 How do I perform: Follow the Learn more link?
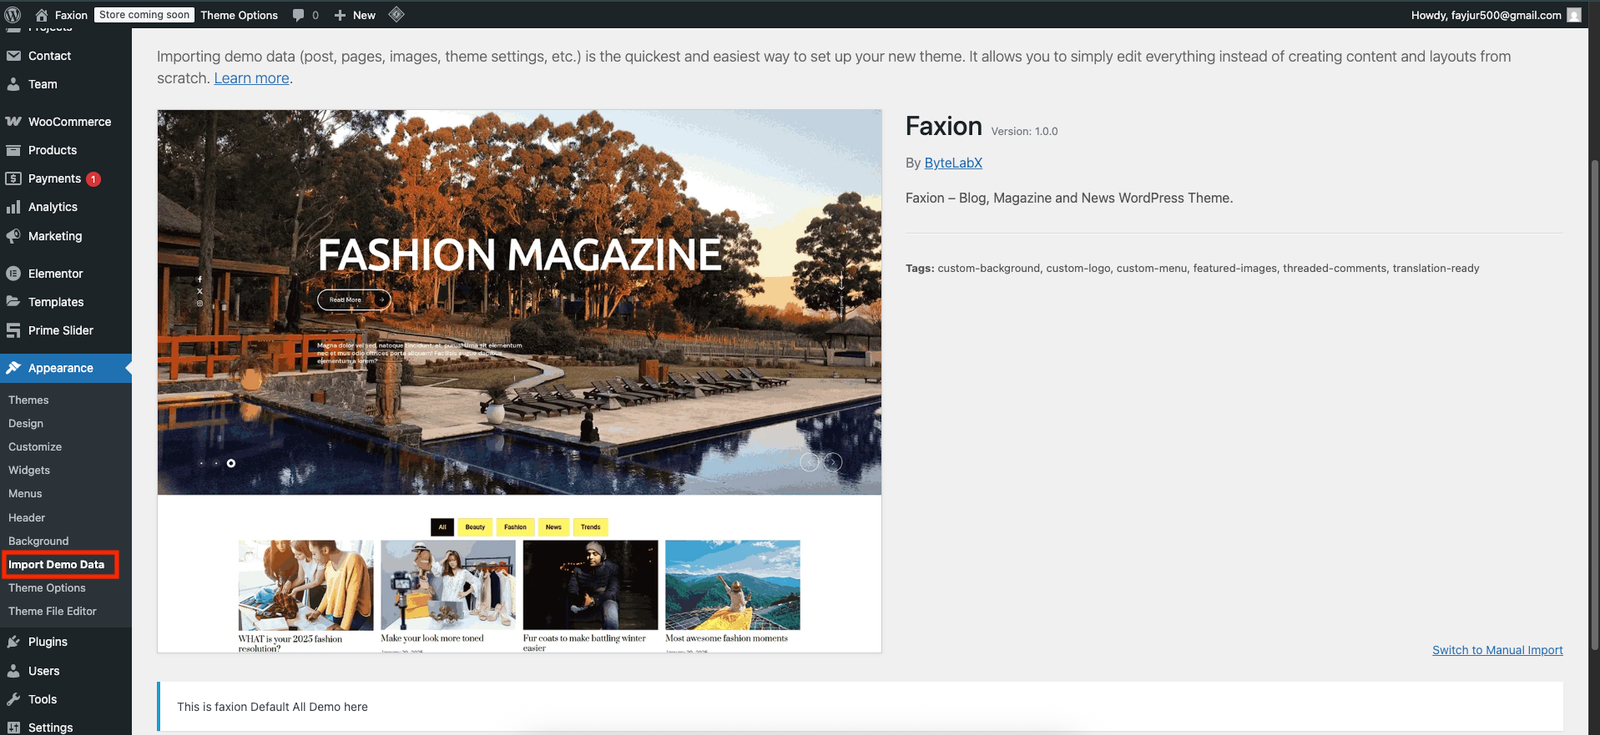click(251, 78)
